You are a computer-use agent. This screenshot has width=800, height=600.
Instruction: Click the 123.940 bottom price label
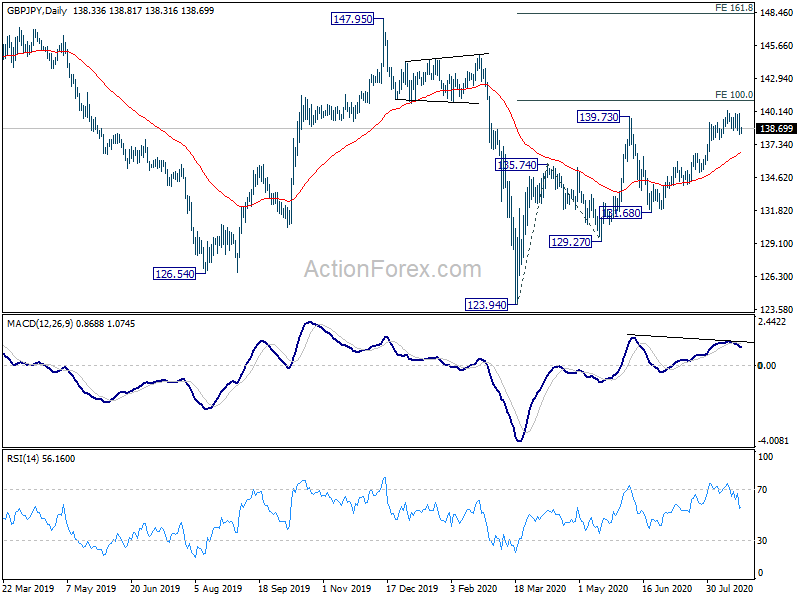(x=487, y=305)
